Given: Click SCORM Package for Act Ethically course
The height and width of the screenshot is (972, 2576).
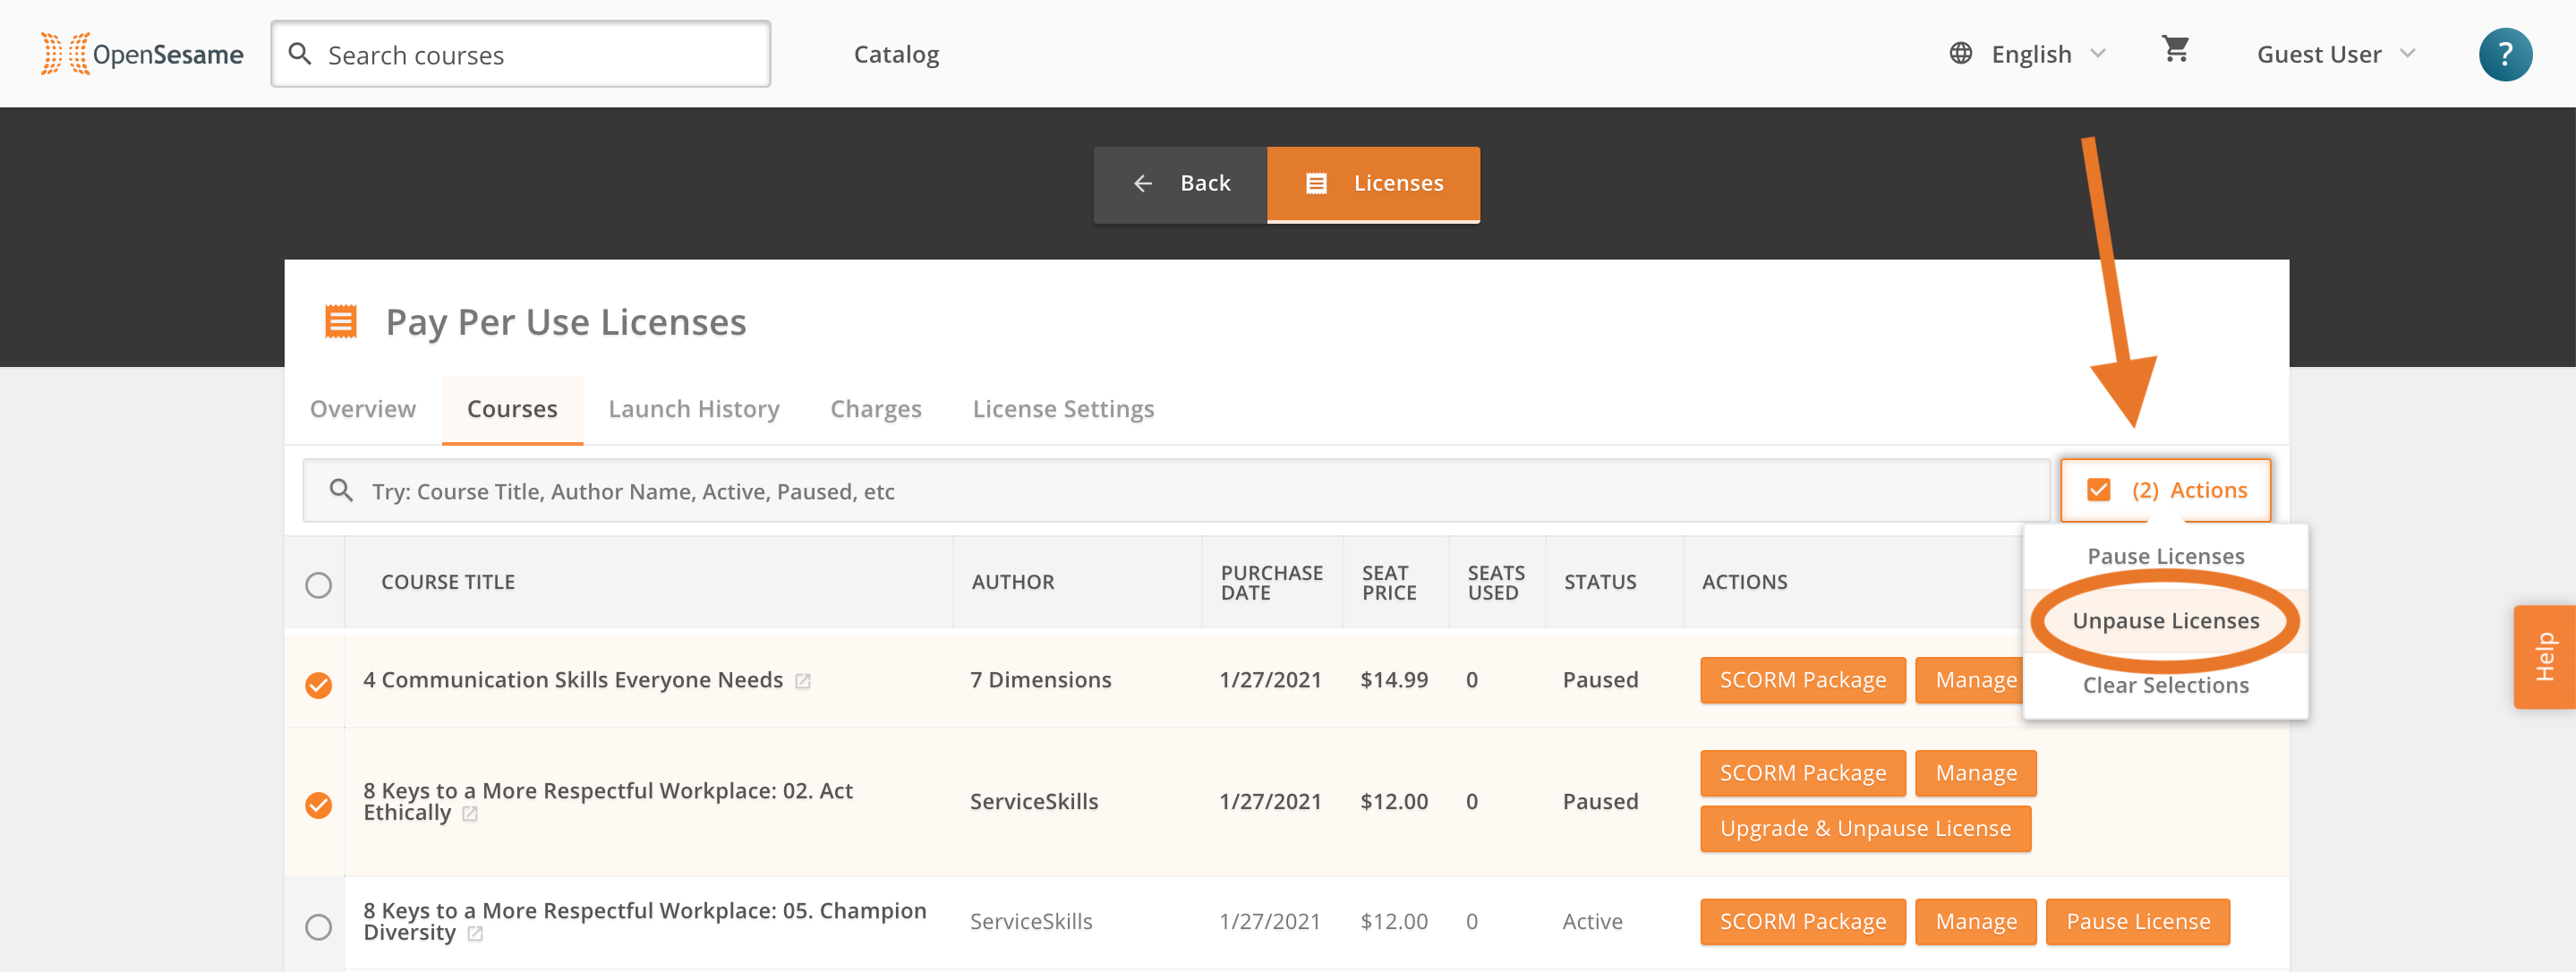Looking at the screenshot, I should (x=1802, y=773).
